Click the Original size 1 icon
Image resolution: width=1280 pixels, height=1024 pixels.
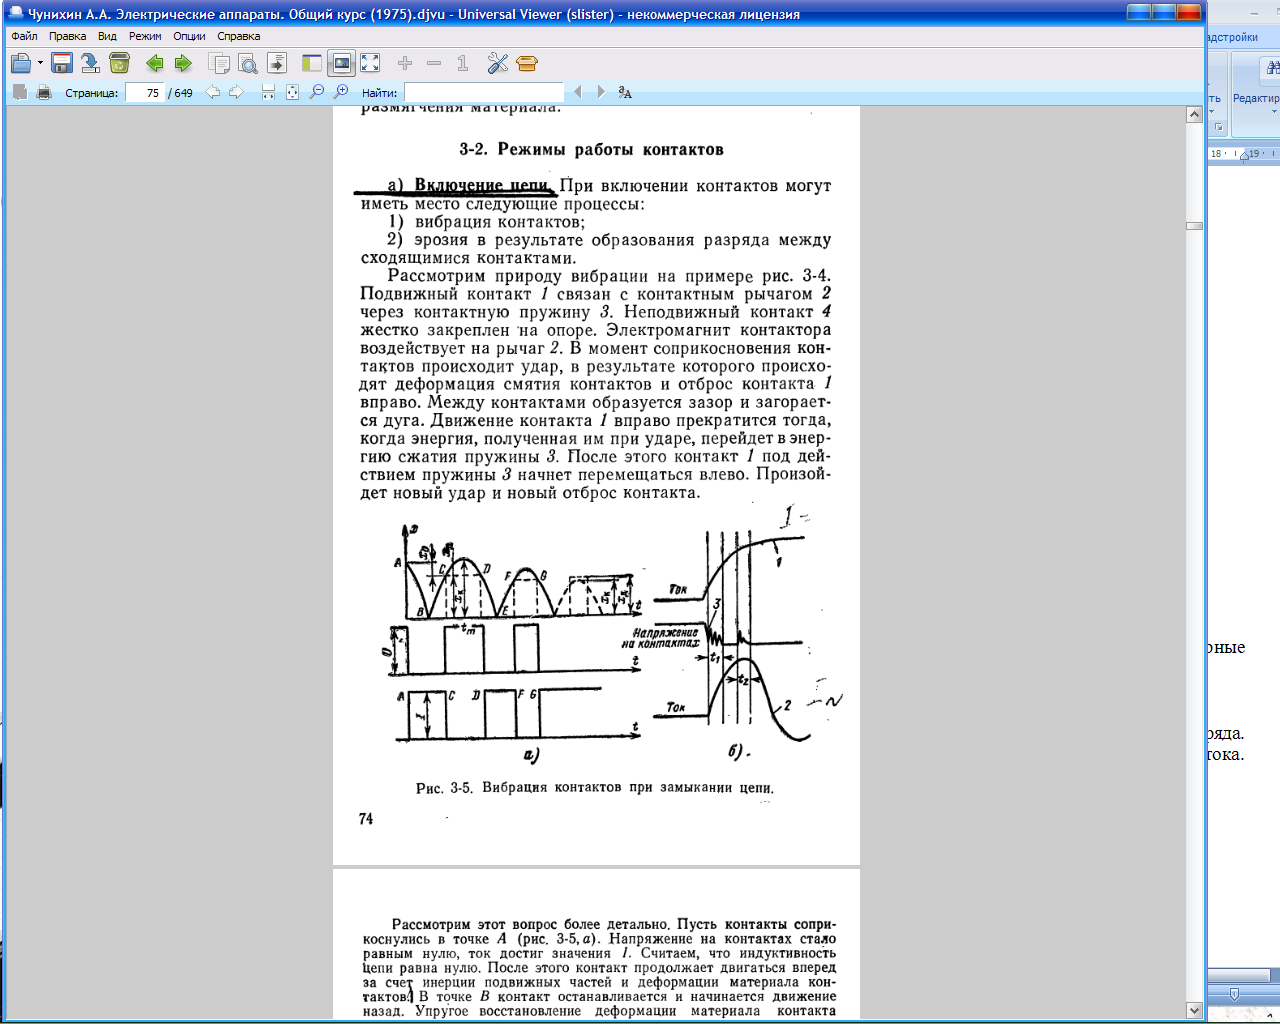tap(463, 63)
